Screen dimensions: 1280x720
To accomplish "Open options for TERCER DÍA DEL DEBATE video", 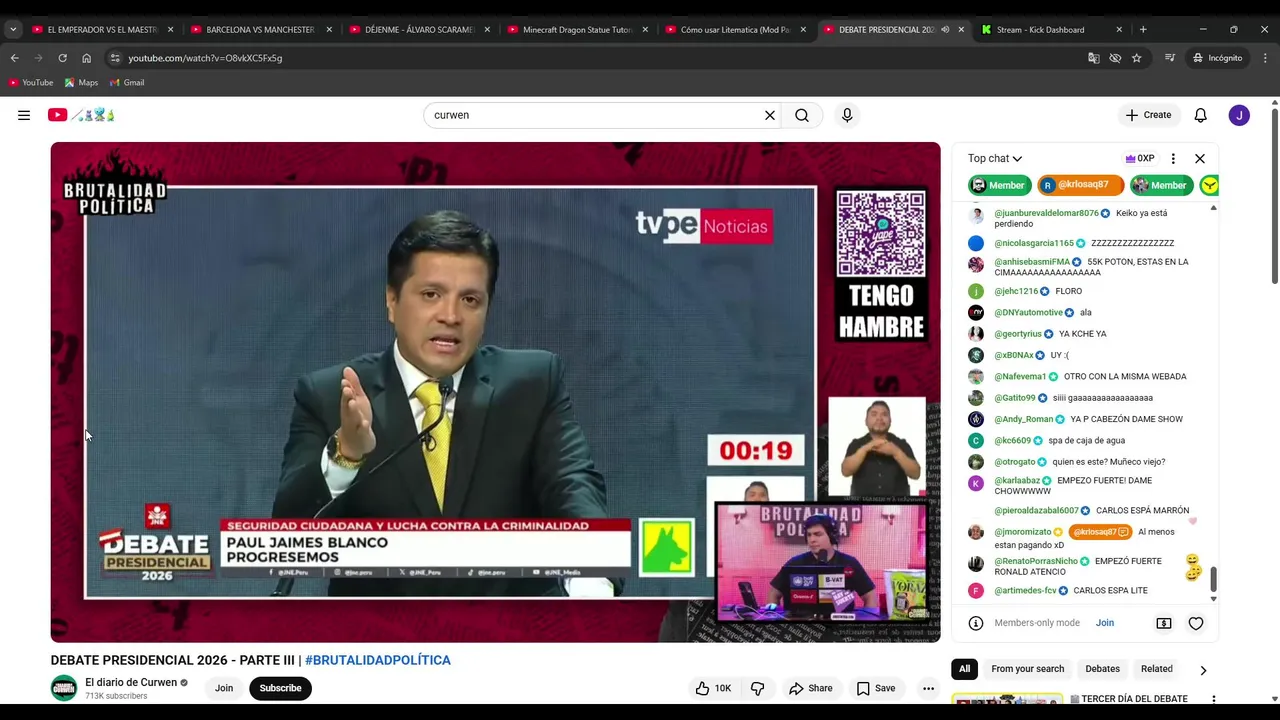I will coord(1213,700).
